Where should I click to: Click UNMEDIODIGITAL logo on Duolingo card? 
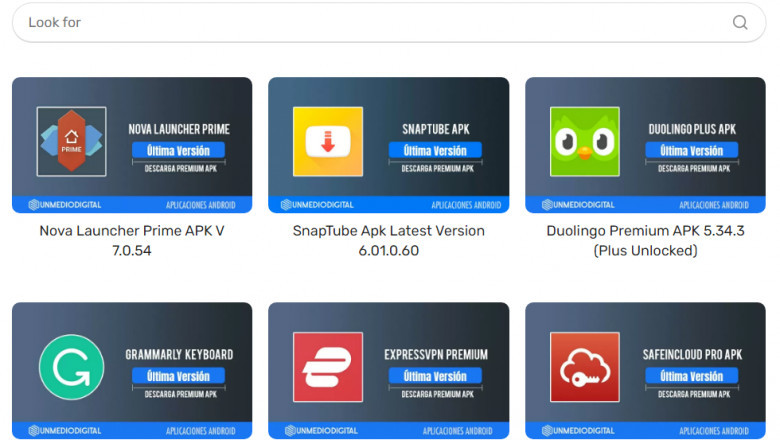[578, 204]
